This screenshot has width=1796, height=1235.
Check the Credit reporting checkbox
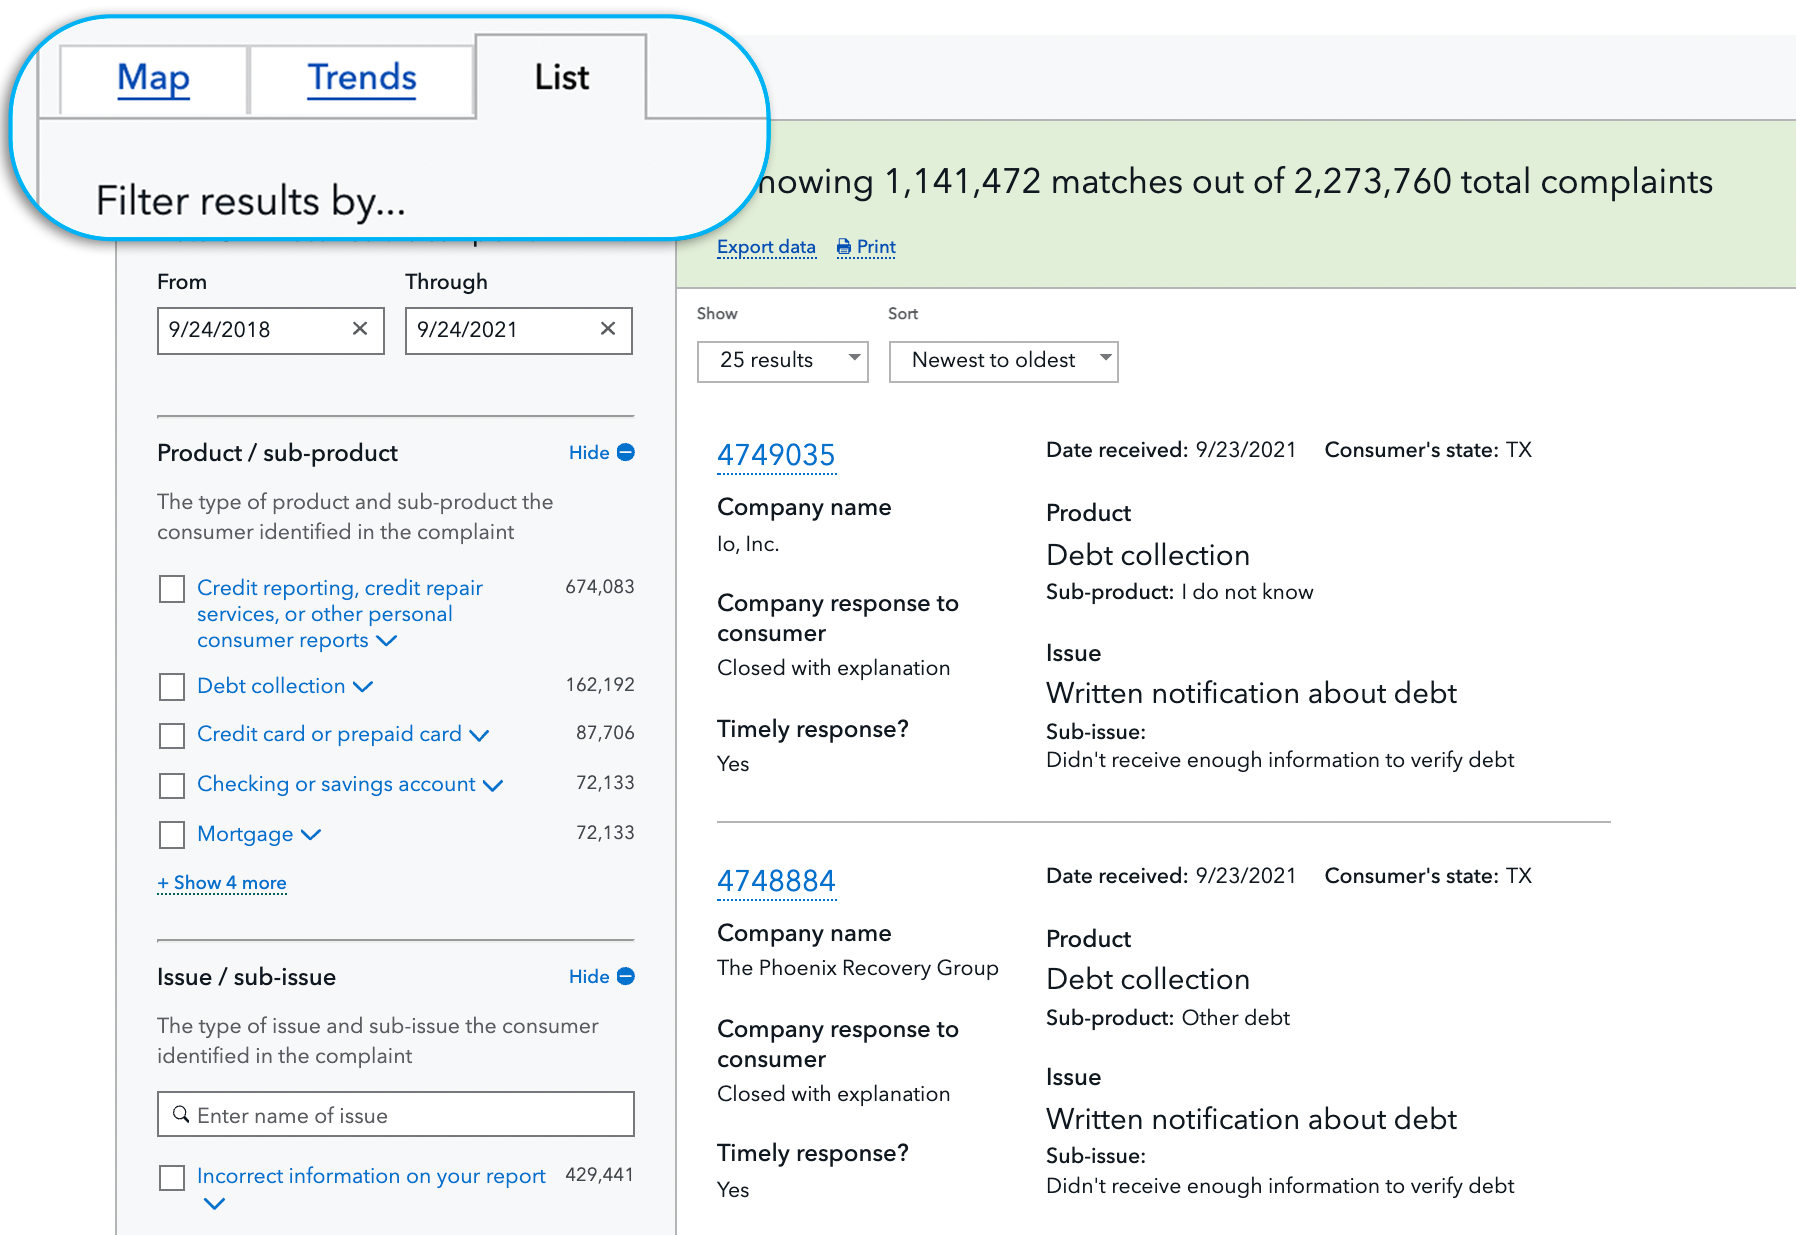[x=172, y=589]
